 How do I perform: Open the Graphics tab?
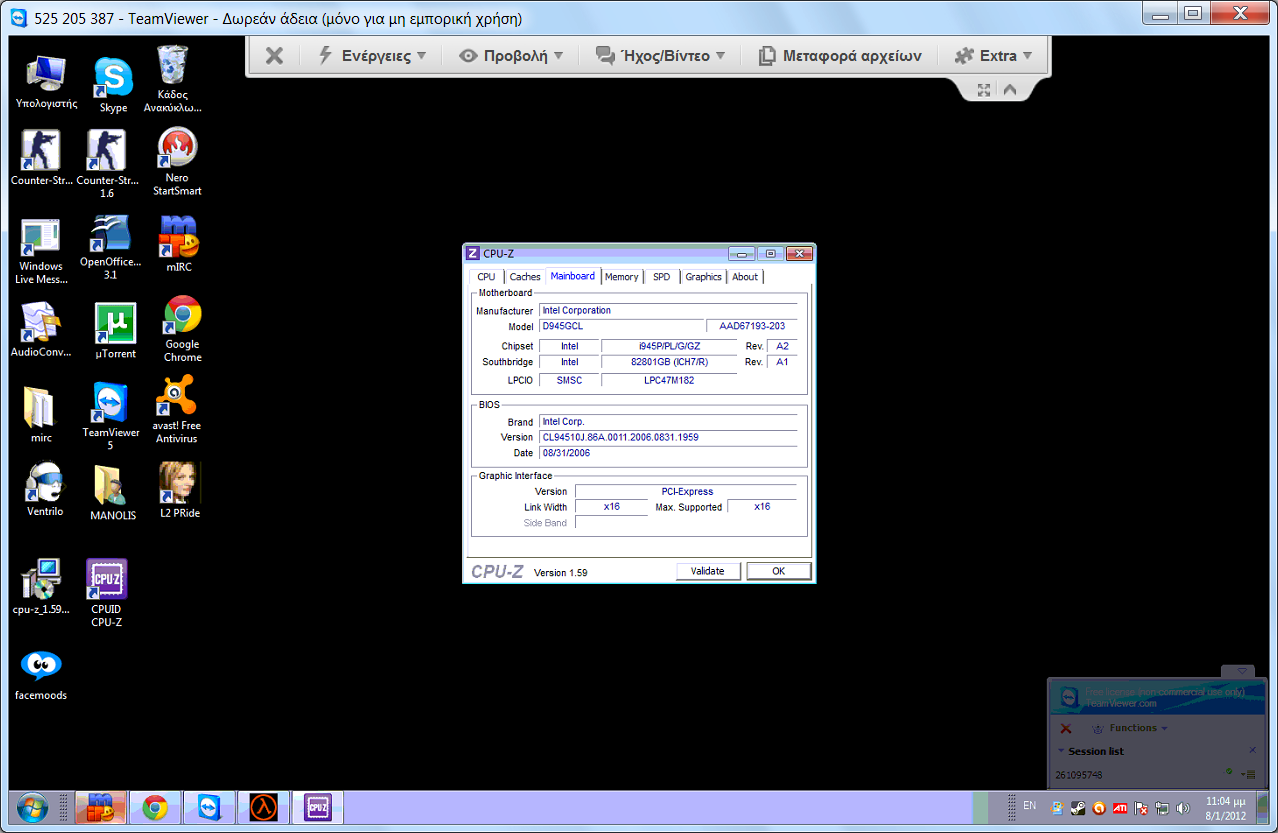point(703,277)
